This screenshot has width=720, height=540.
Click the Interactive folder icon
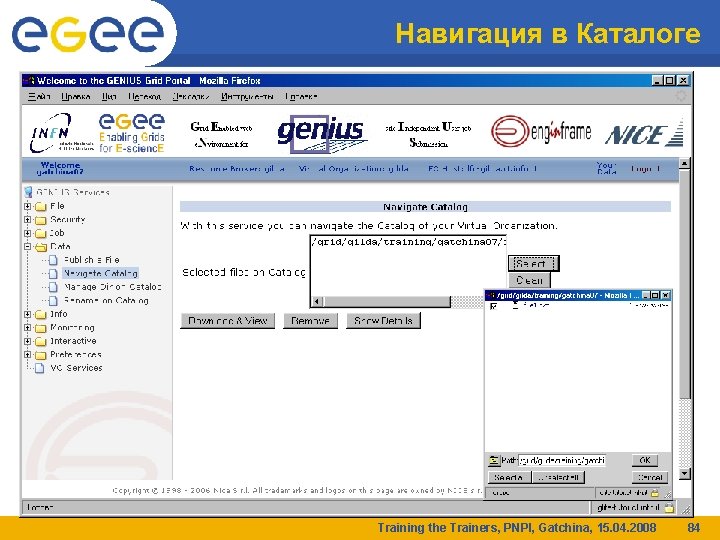click(41, 341)
